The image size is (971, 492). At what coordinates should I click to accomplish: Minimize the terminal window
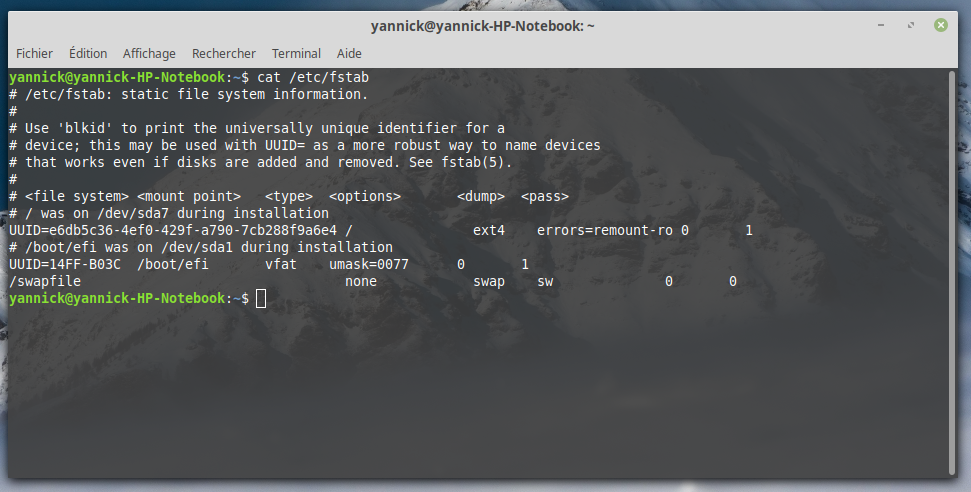883,25
